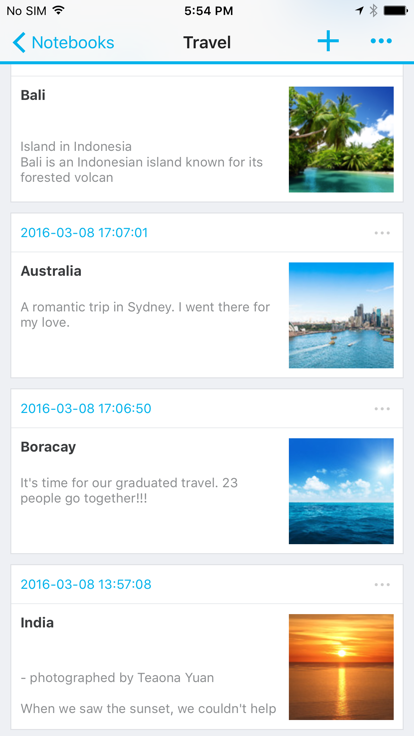Open the Boracay note title
Screen dimensions: 414x736
point(48,447)
